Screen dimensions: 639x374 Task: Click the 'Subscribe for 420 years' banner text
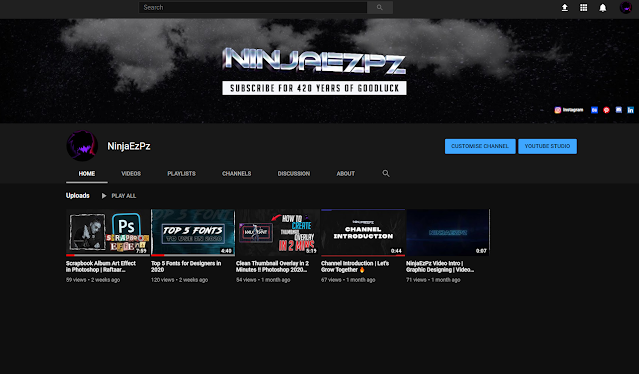click(314, 88)
